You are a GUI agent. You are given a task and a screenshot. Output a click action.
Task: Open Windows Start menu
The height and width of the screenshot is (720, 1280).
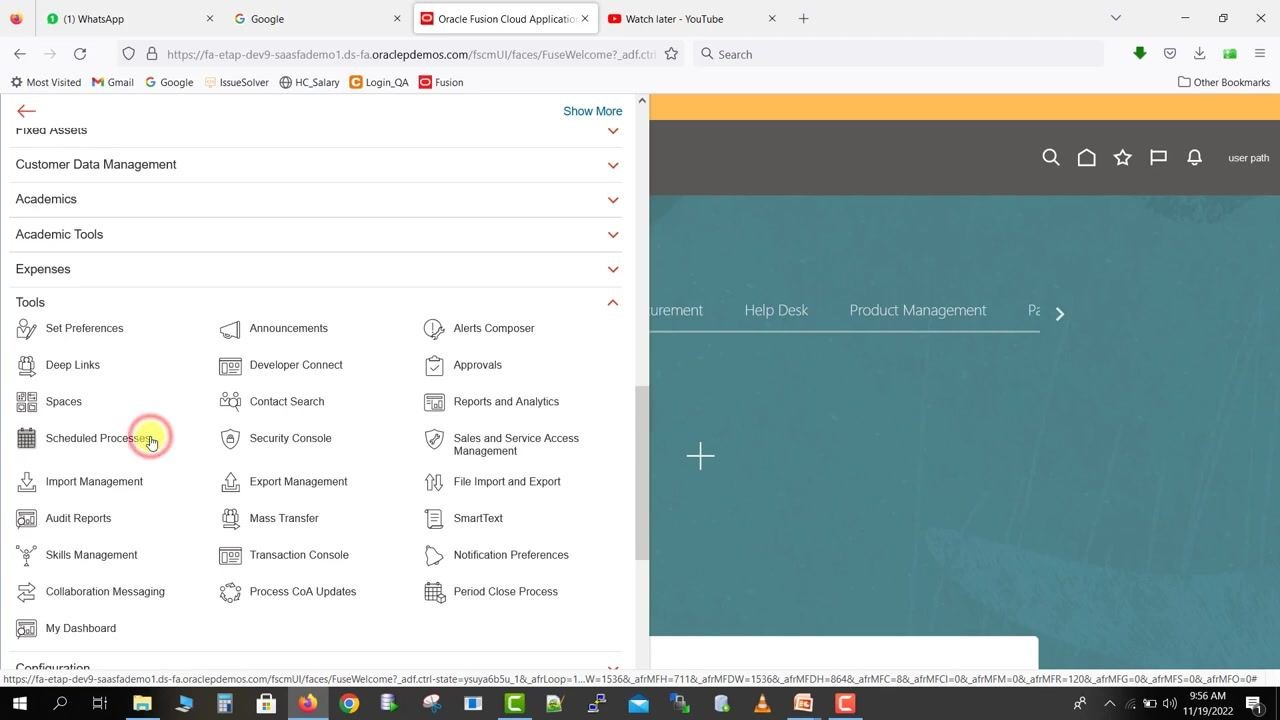[18, 704]
